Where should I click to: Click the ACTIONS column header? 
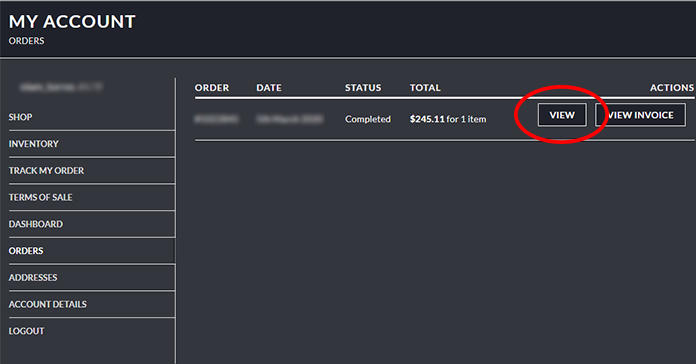click(672, 88)
